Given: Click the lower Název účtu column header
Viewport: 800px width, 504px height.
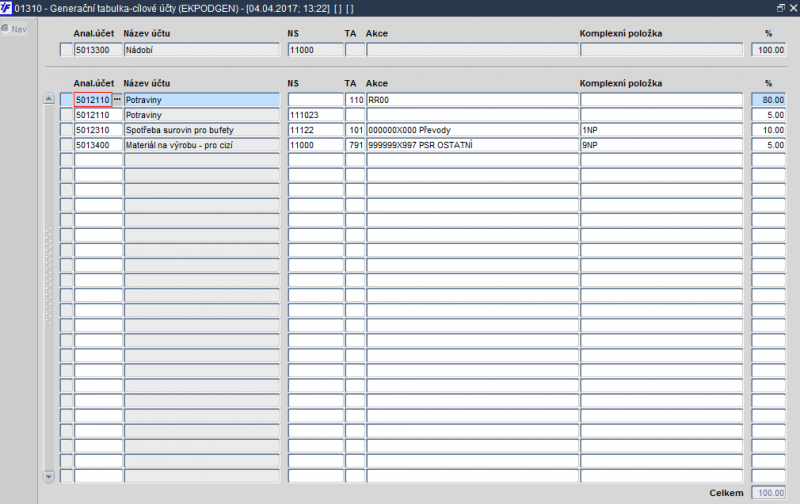Looking at the screenshot, I should tap(147, 83).
